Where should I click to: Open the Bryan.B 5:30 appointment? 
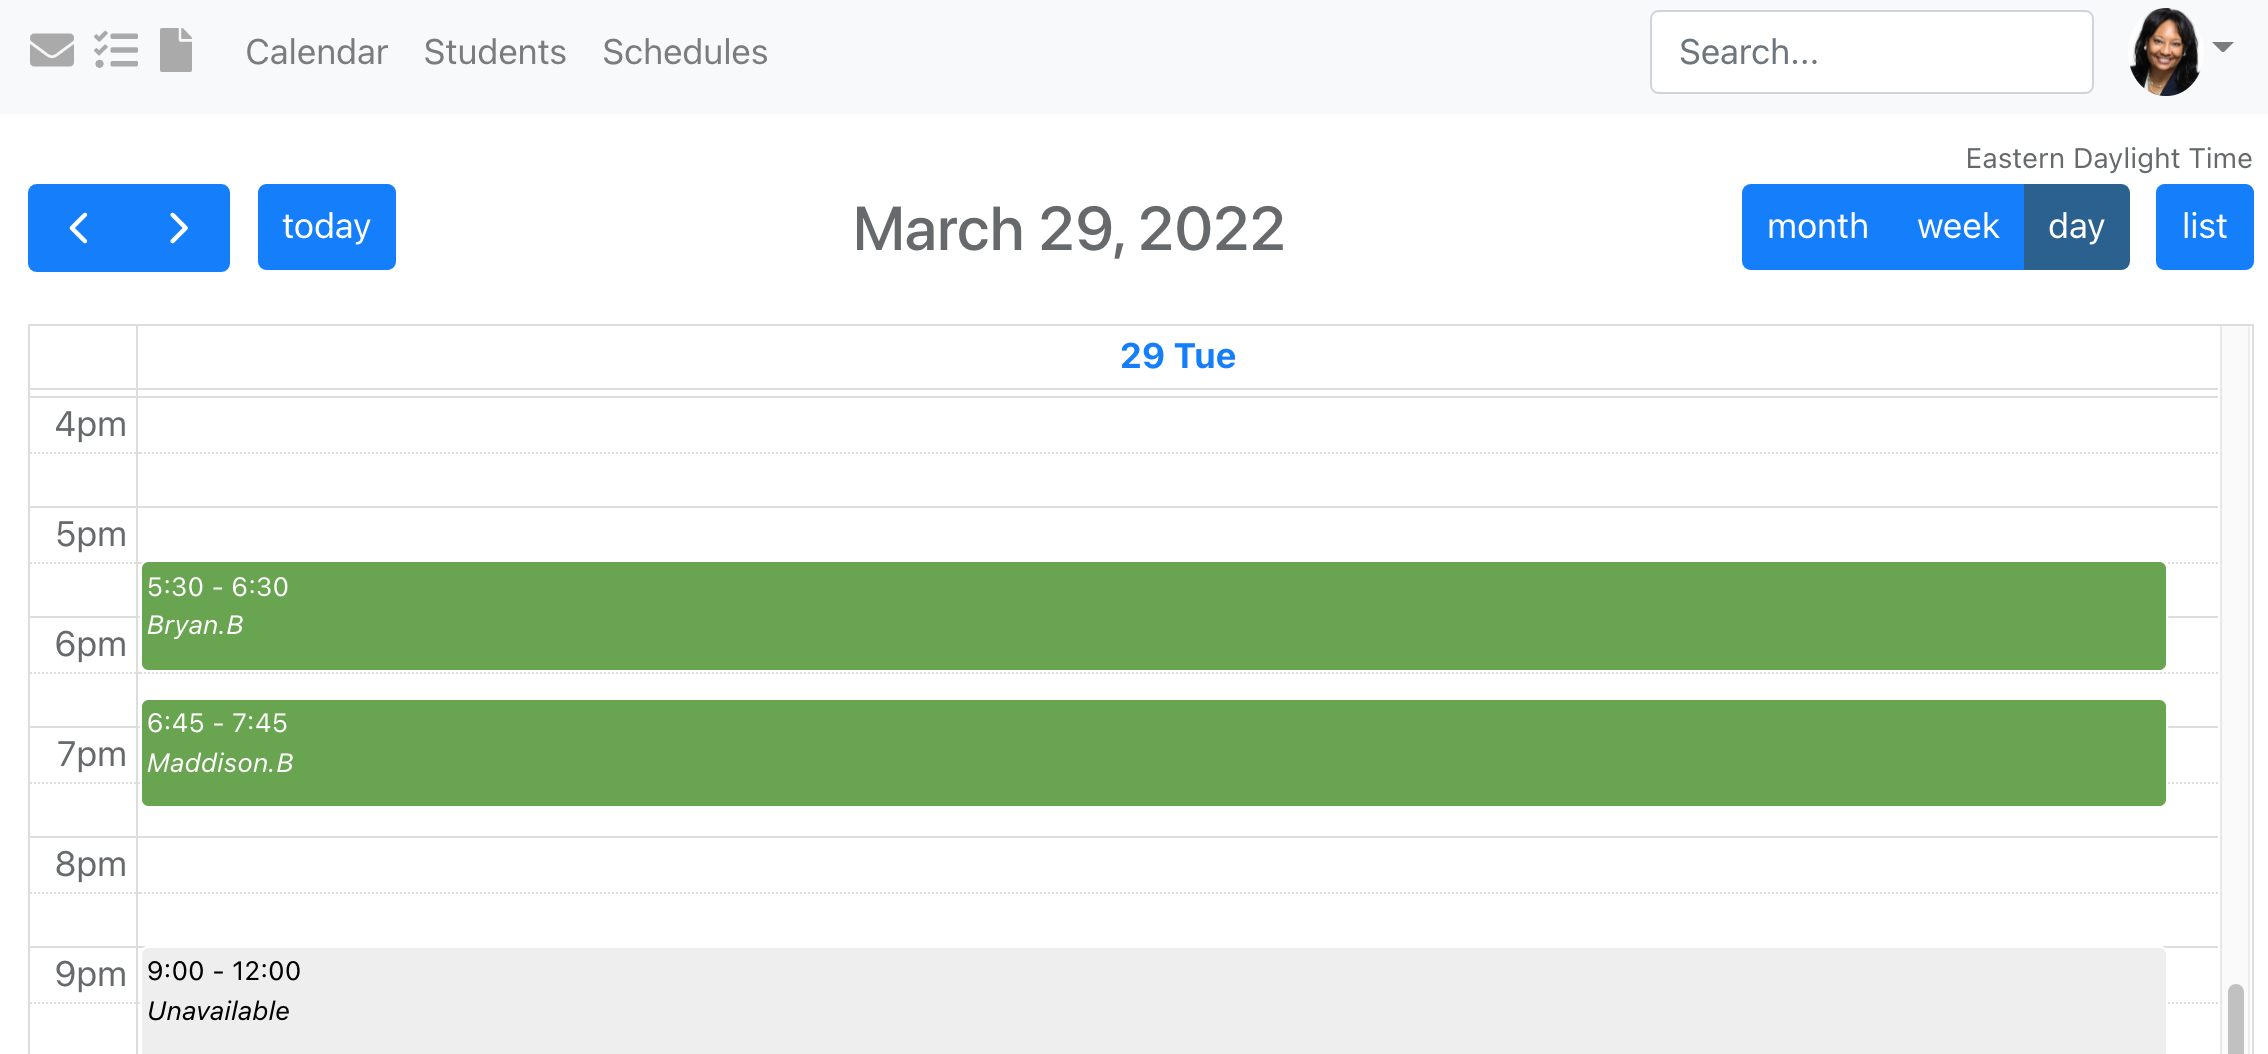[x=1153, y=616]
